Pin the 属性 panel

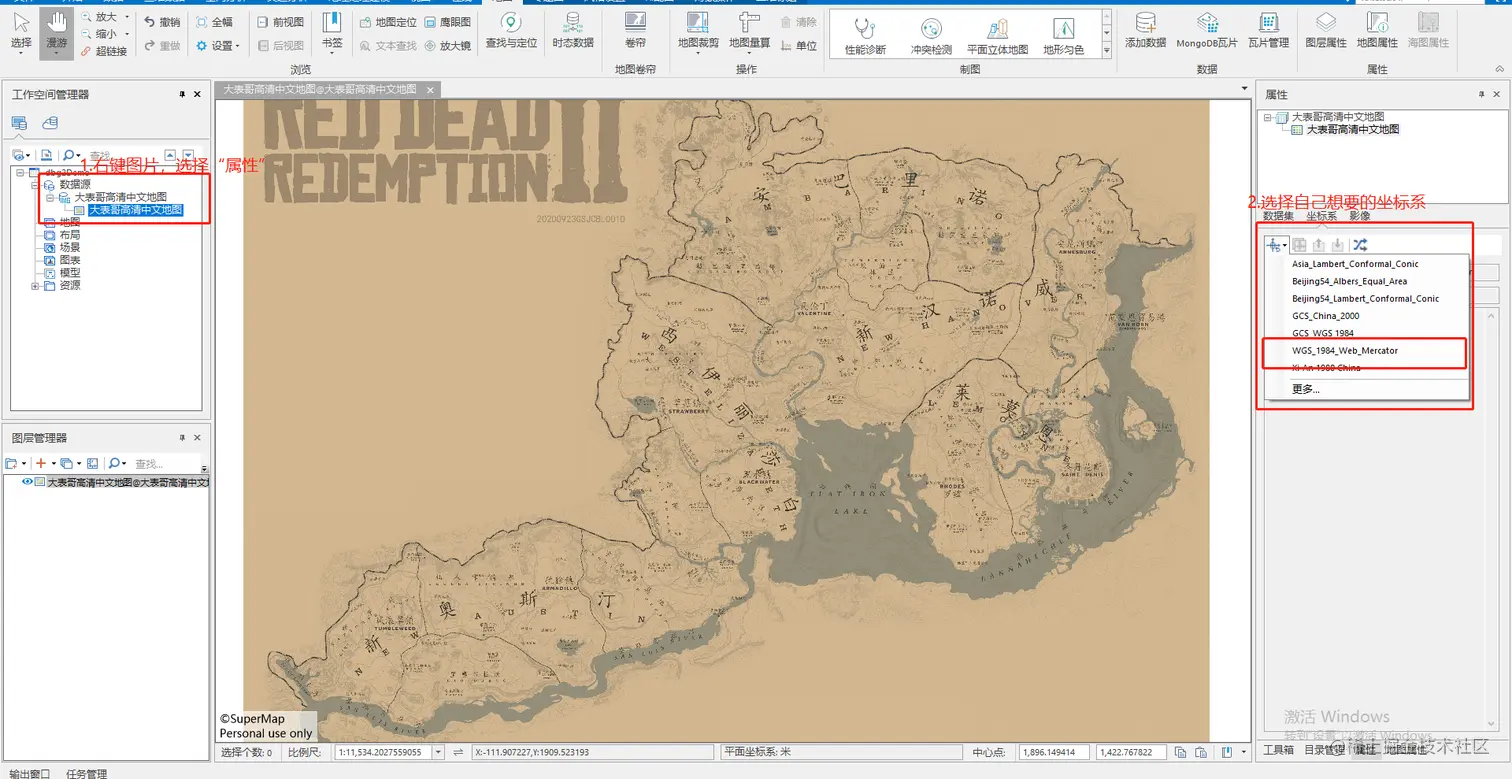click(1483, 94)
